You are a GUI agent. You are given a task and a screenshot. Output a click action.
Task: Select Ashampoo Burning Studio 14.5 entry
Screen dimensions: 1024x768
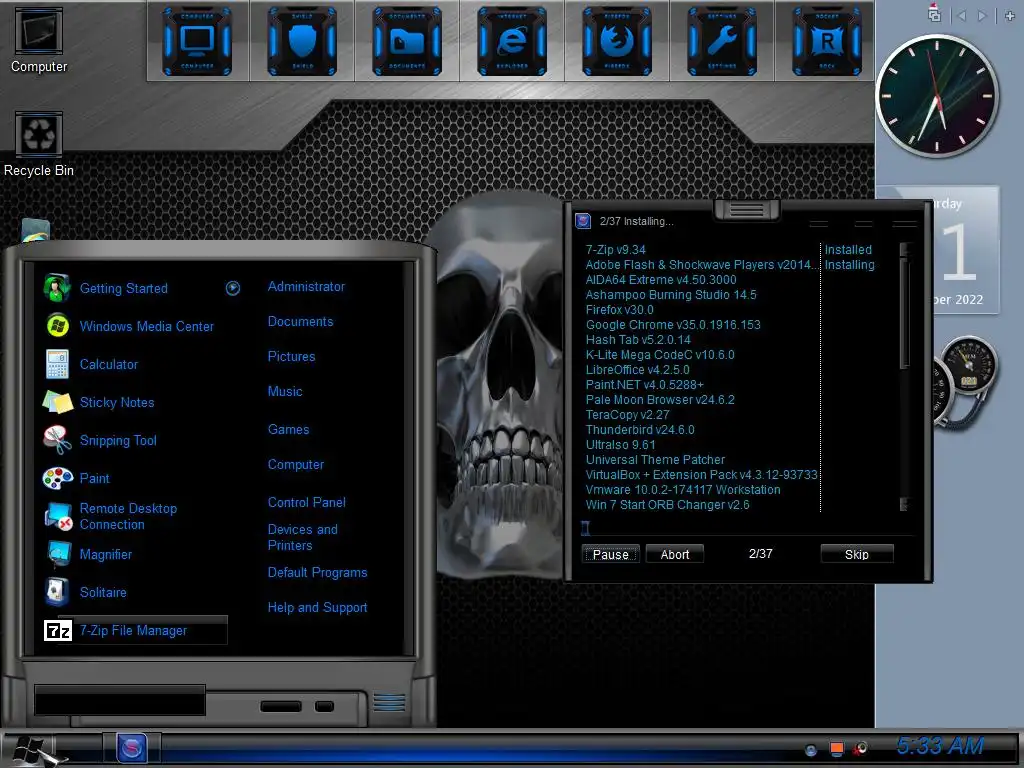coord(671,295)
